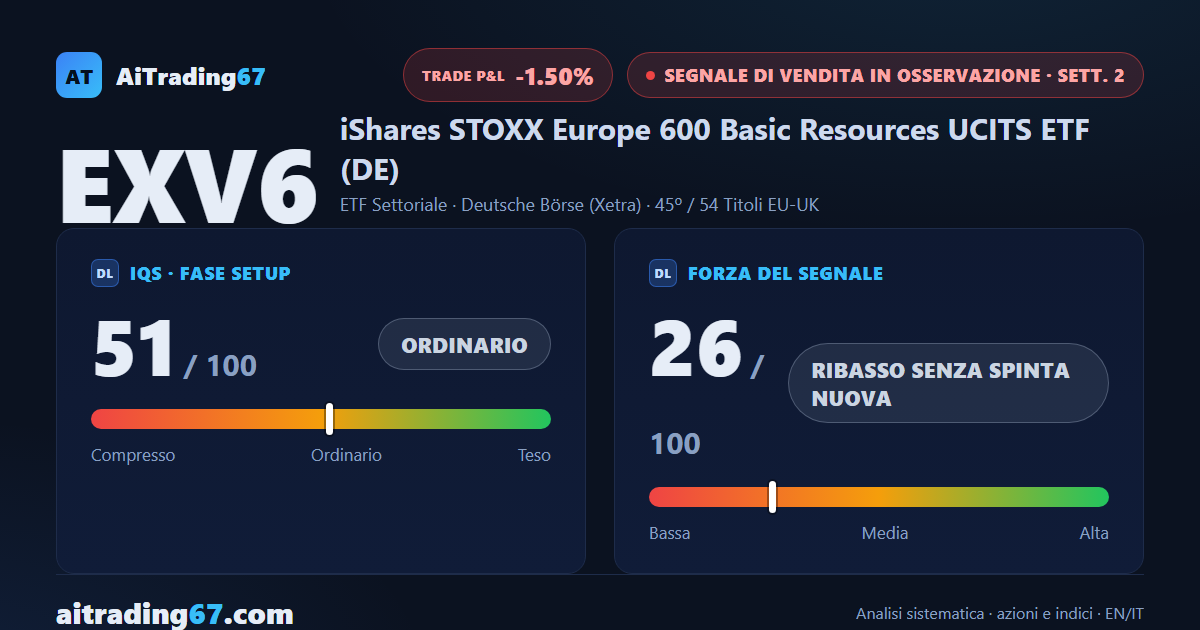Click the Teso scale label

(x=534, y=455)
